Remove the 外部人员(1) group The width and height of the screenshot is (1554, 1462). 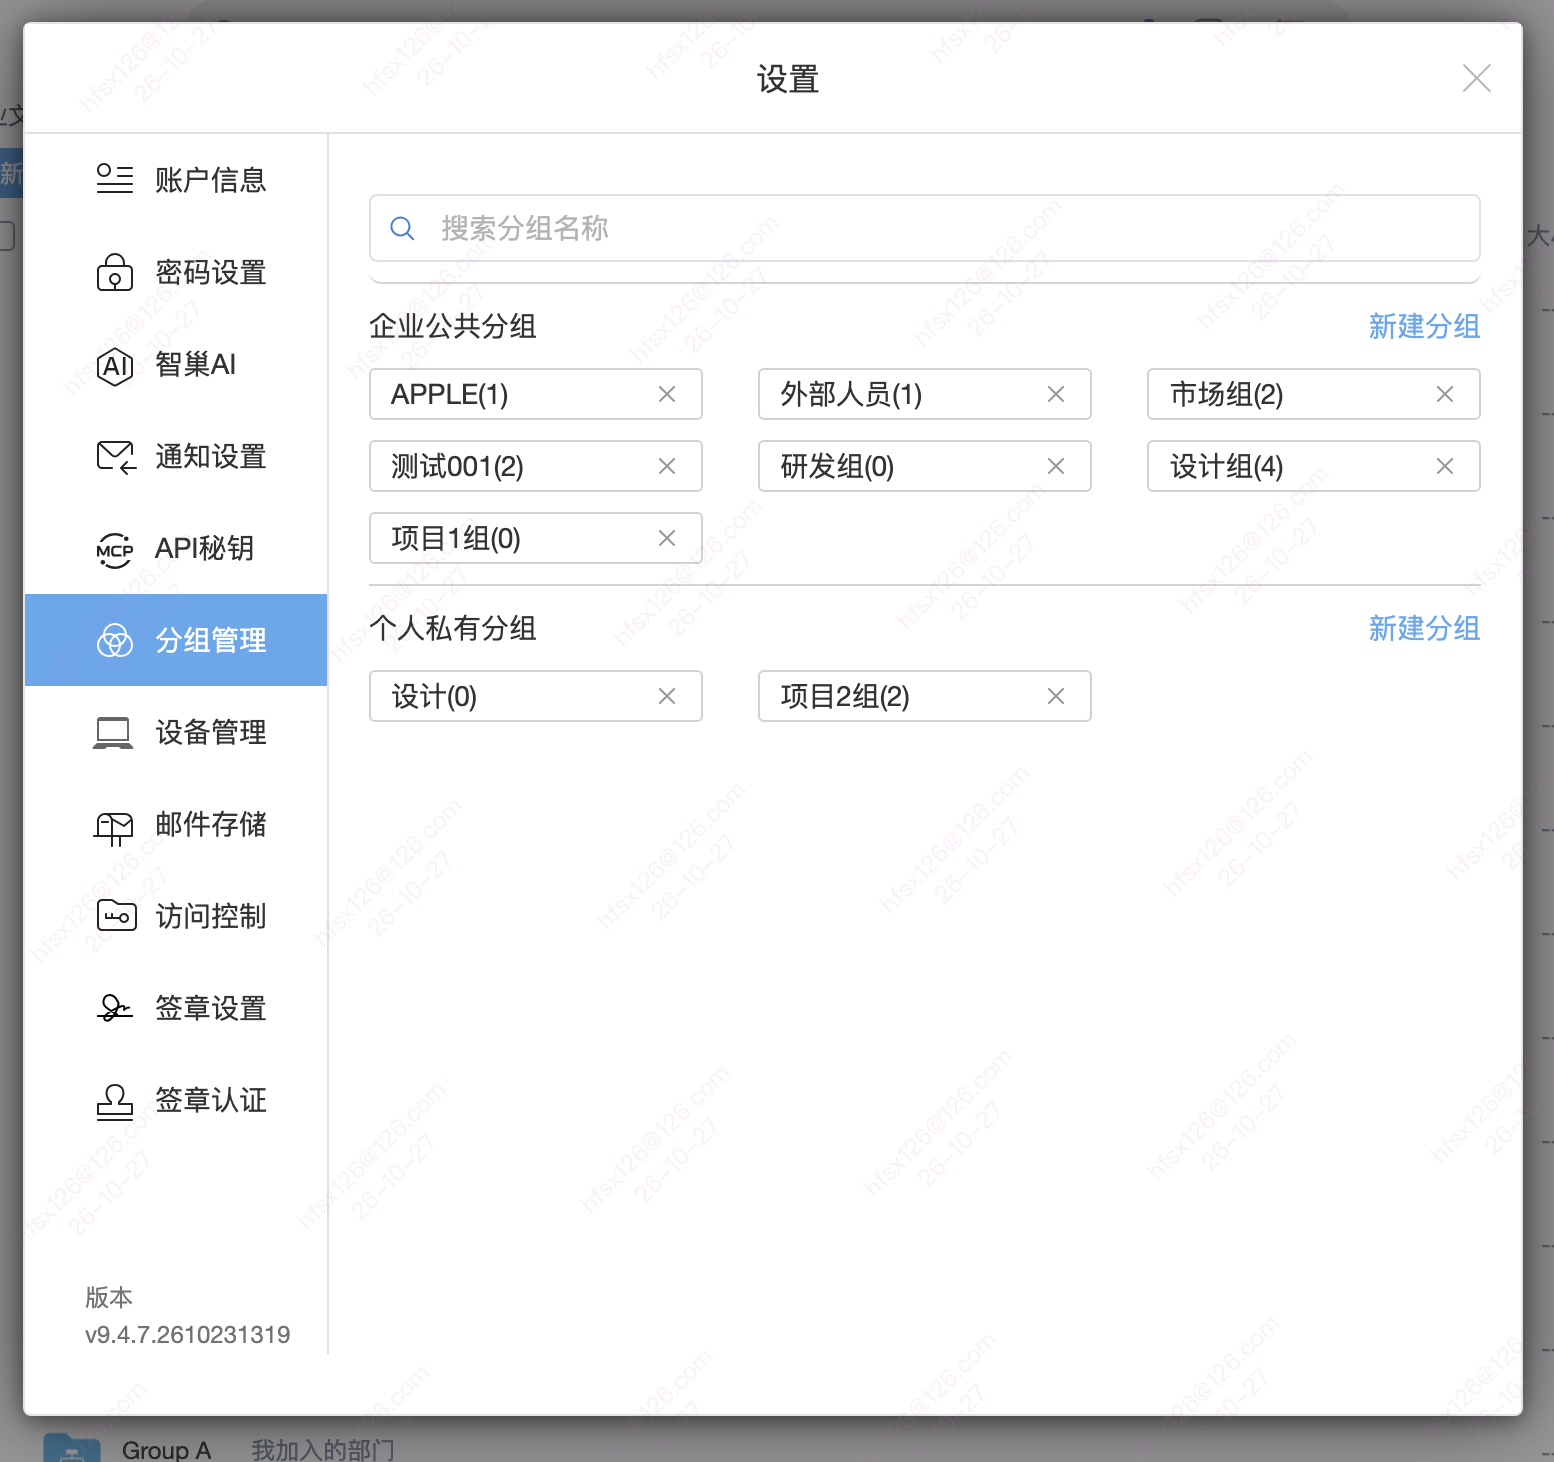click(1056, 394)
